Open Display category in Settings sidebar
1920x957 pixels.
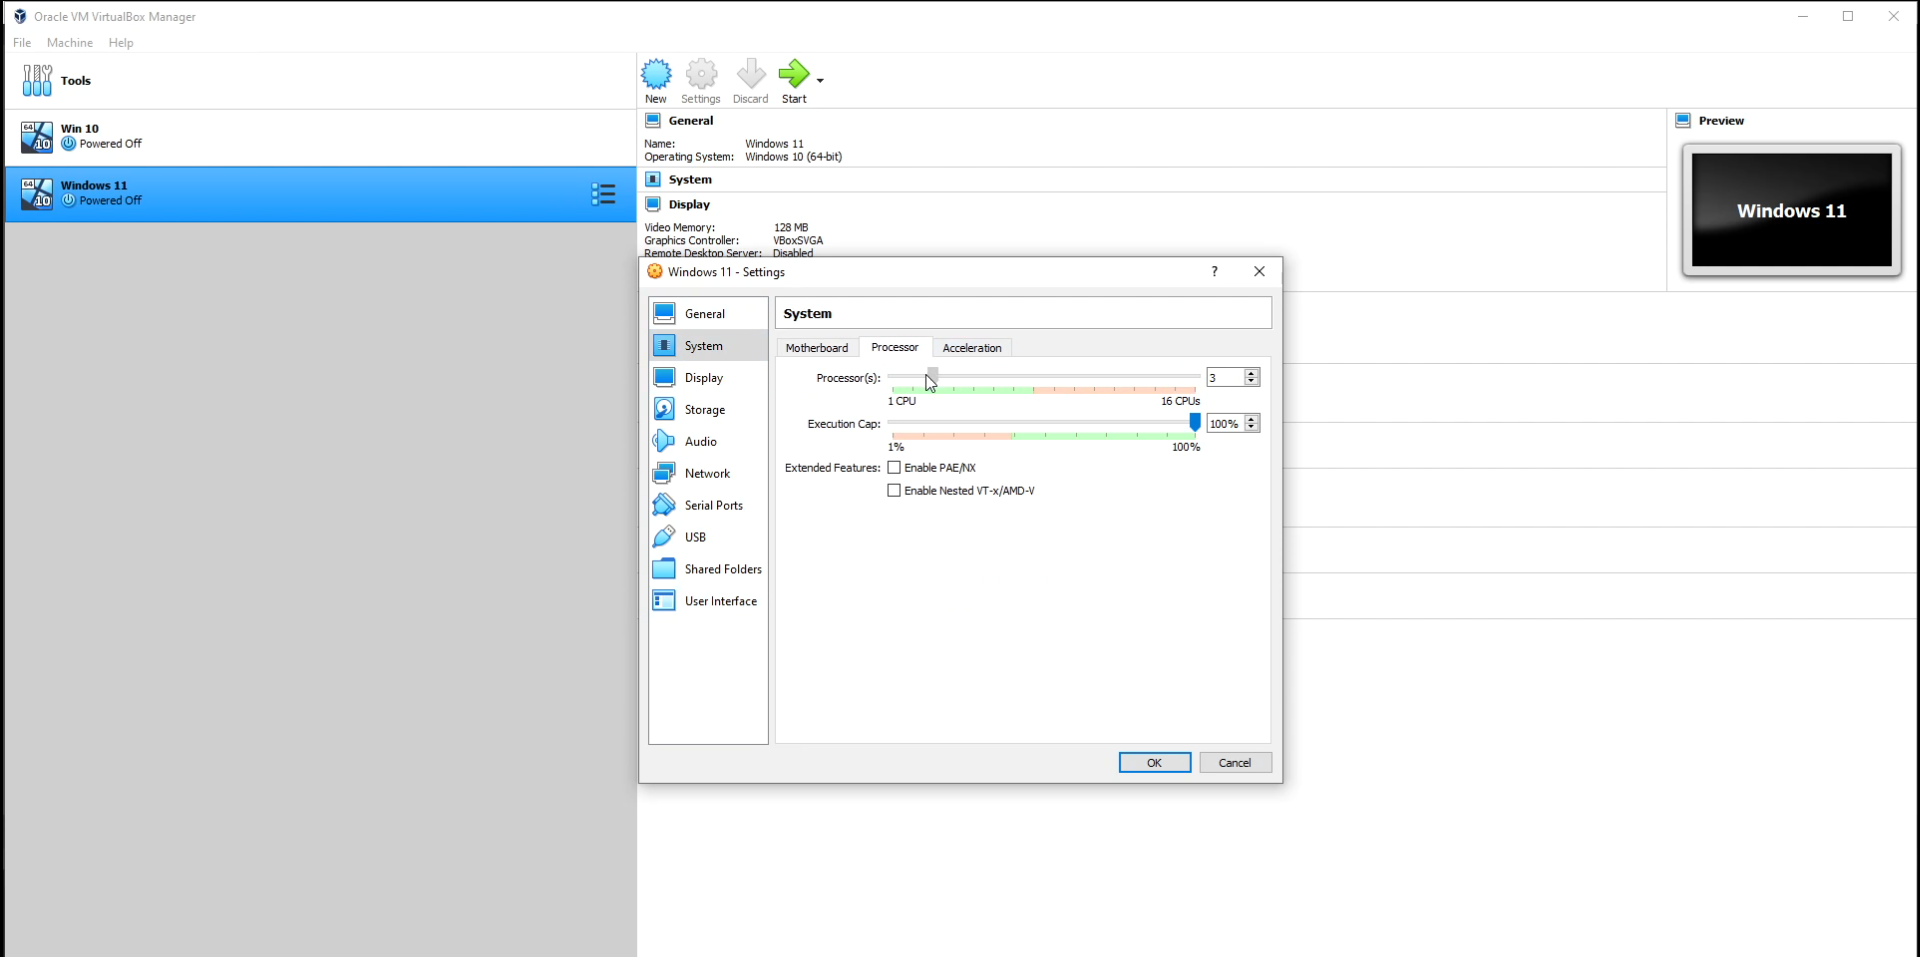pyautogui.click(x=708, y=378)
